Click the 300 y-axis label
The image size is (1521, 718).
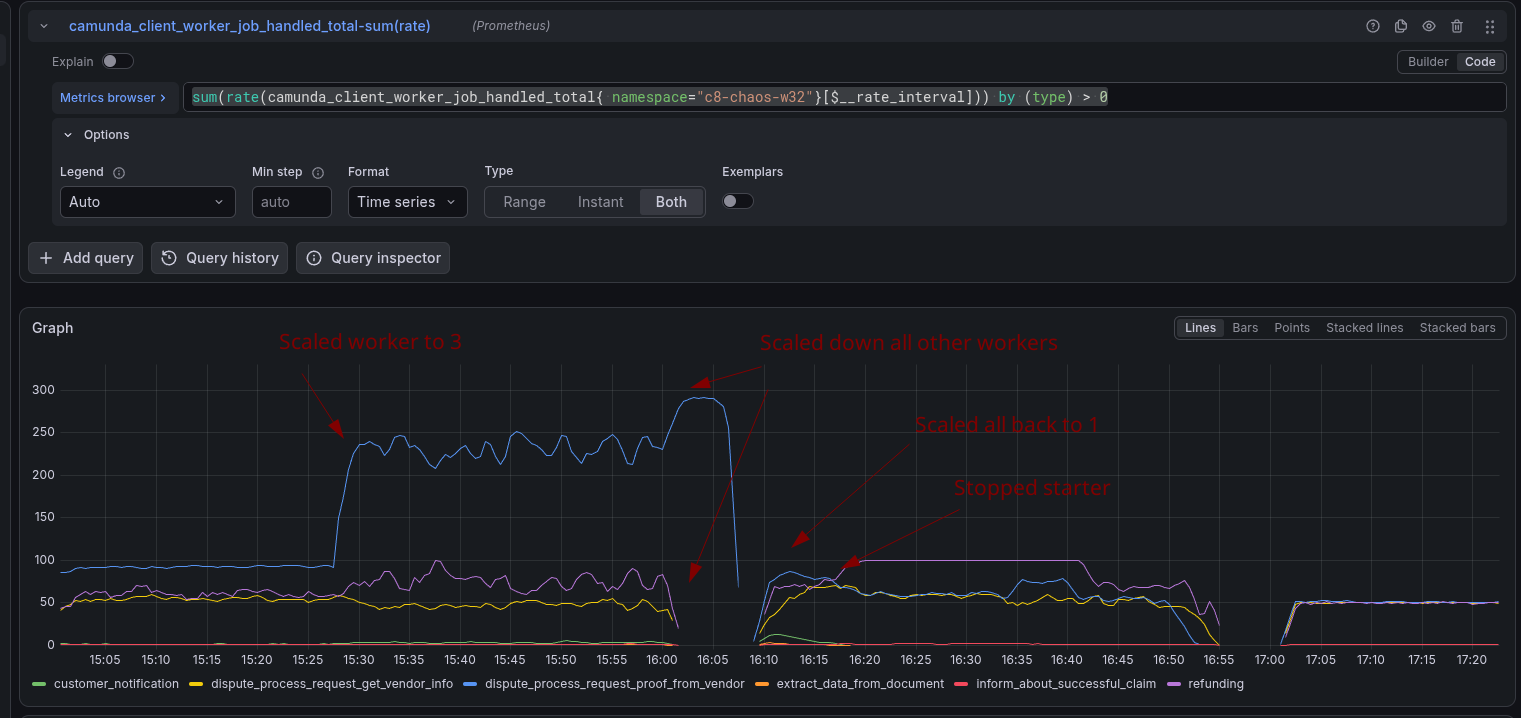pos(43,390)
